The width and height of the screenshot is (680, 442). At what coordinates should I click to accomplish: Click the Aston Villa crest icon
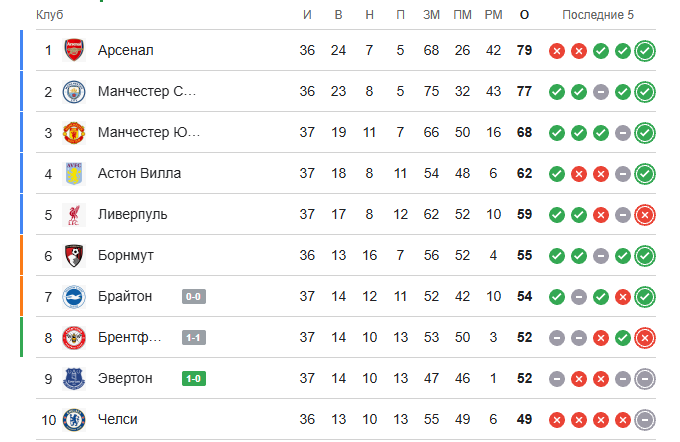(x=74, y=174)
